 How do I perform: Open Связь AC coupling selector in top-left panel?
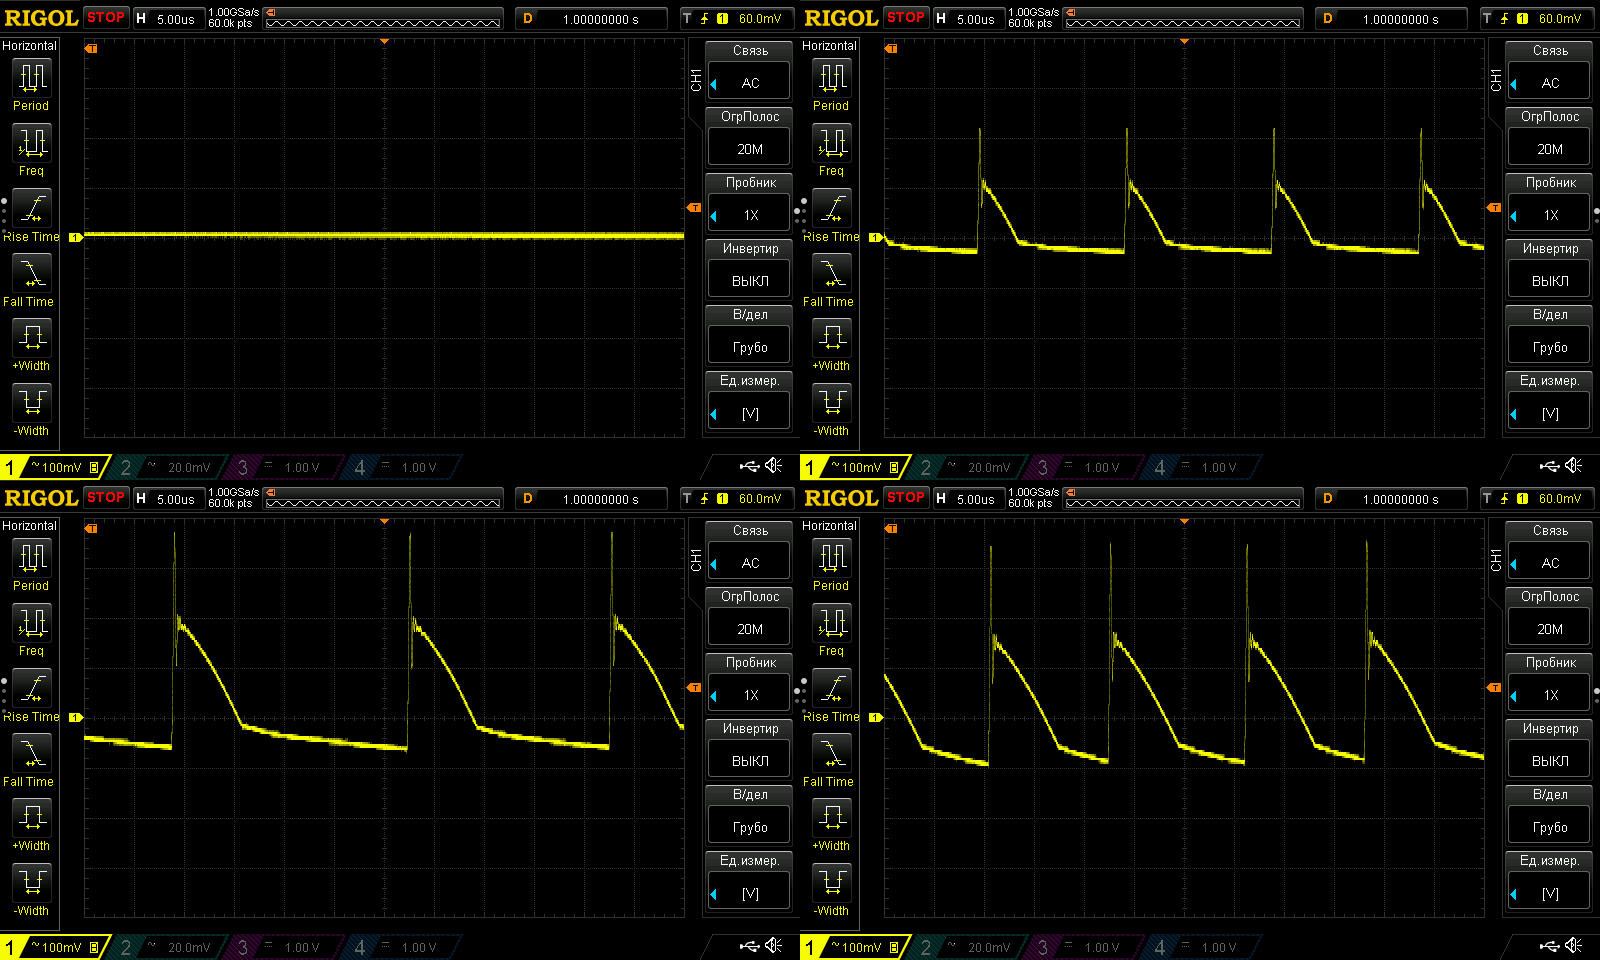750,83
